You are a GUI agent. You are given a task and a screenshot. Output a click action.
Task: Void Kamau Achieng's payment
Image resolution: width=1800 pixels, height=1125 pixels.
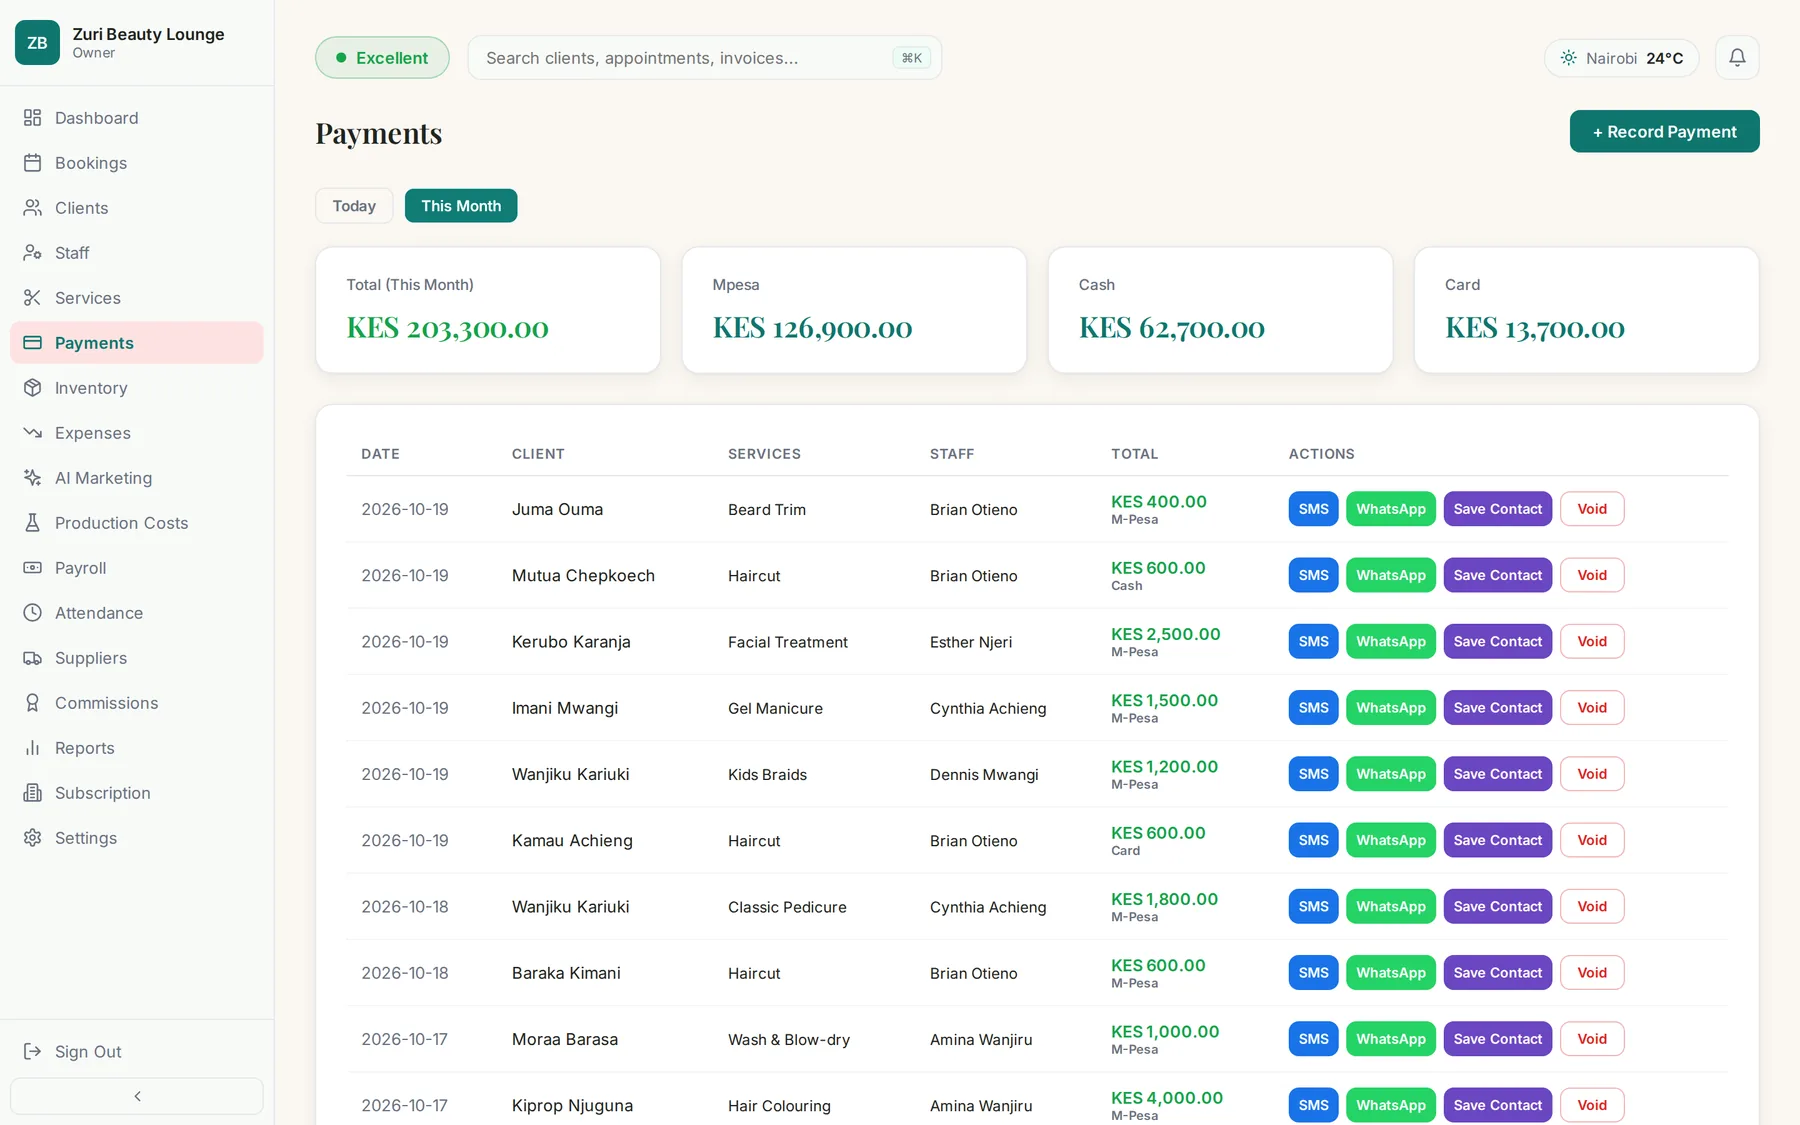coord(1592,840)
